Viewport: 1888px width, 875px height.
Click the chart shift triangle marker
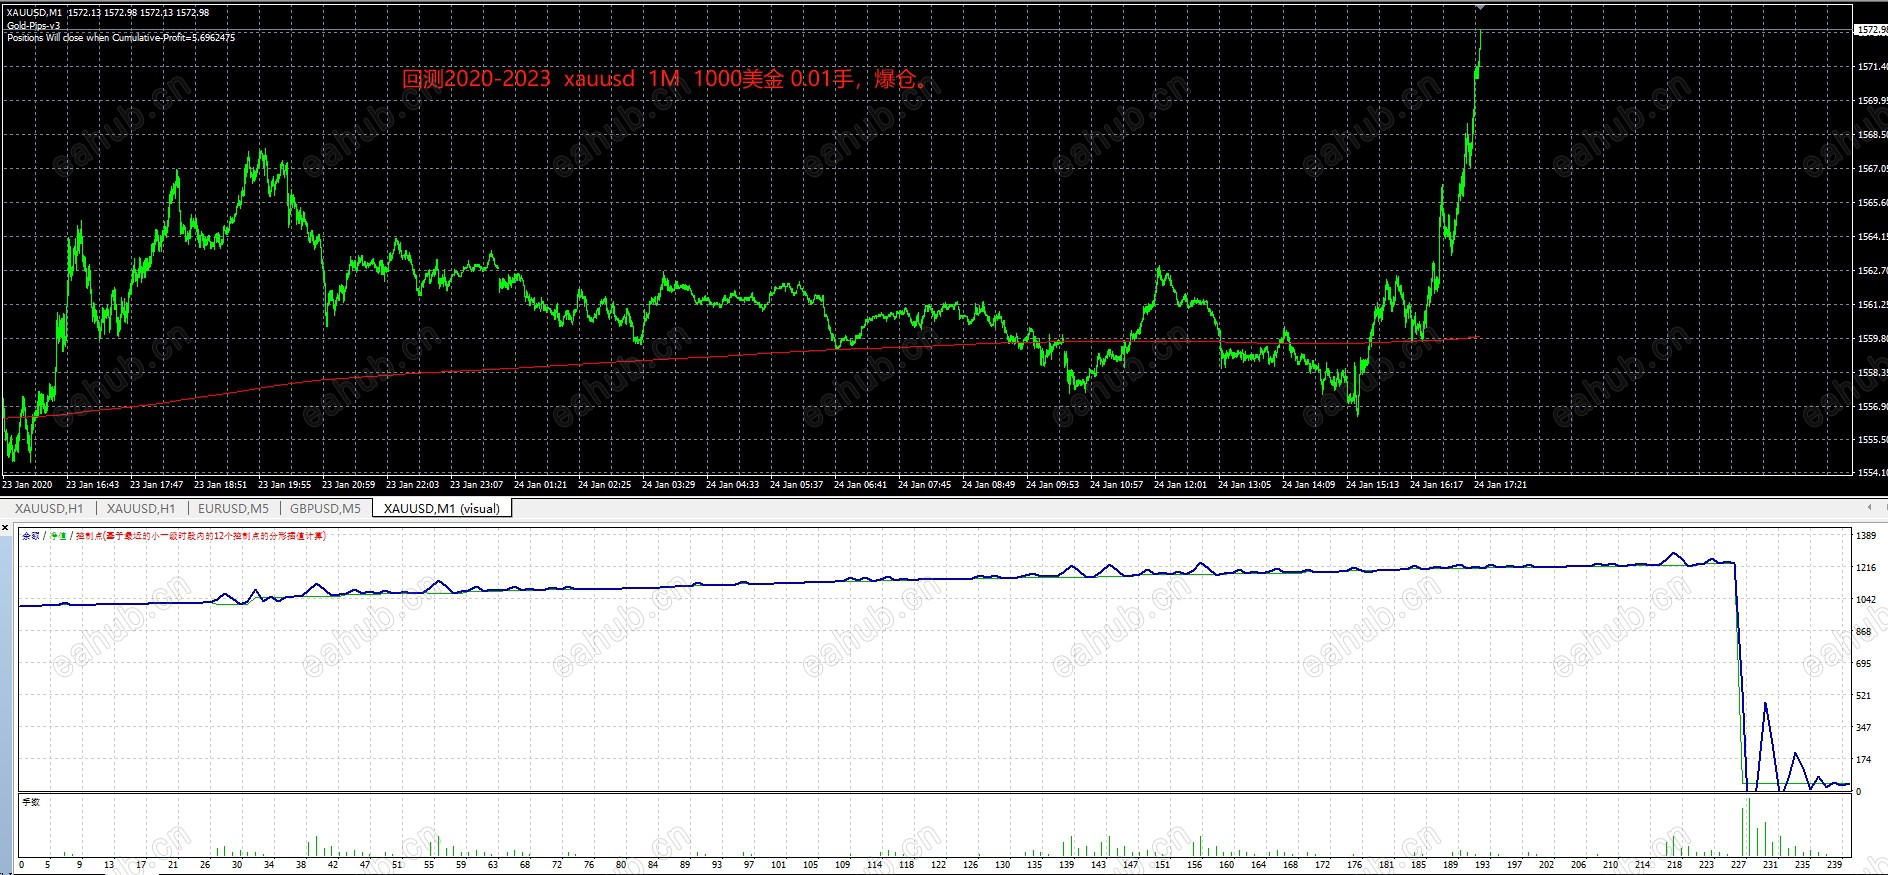click(1480, 7)
